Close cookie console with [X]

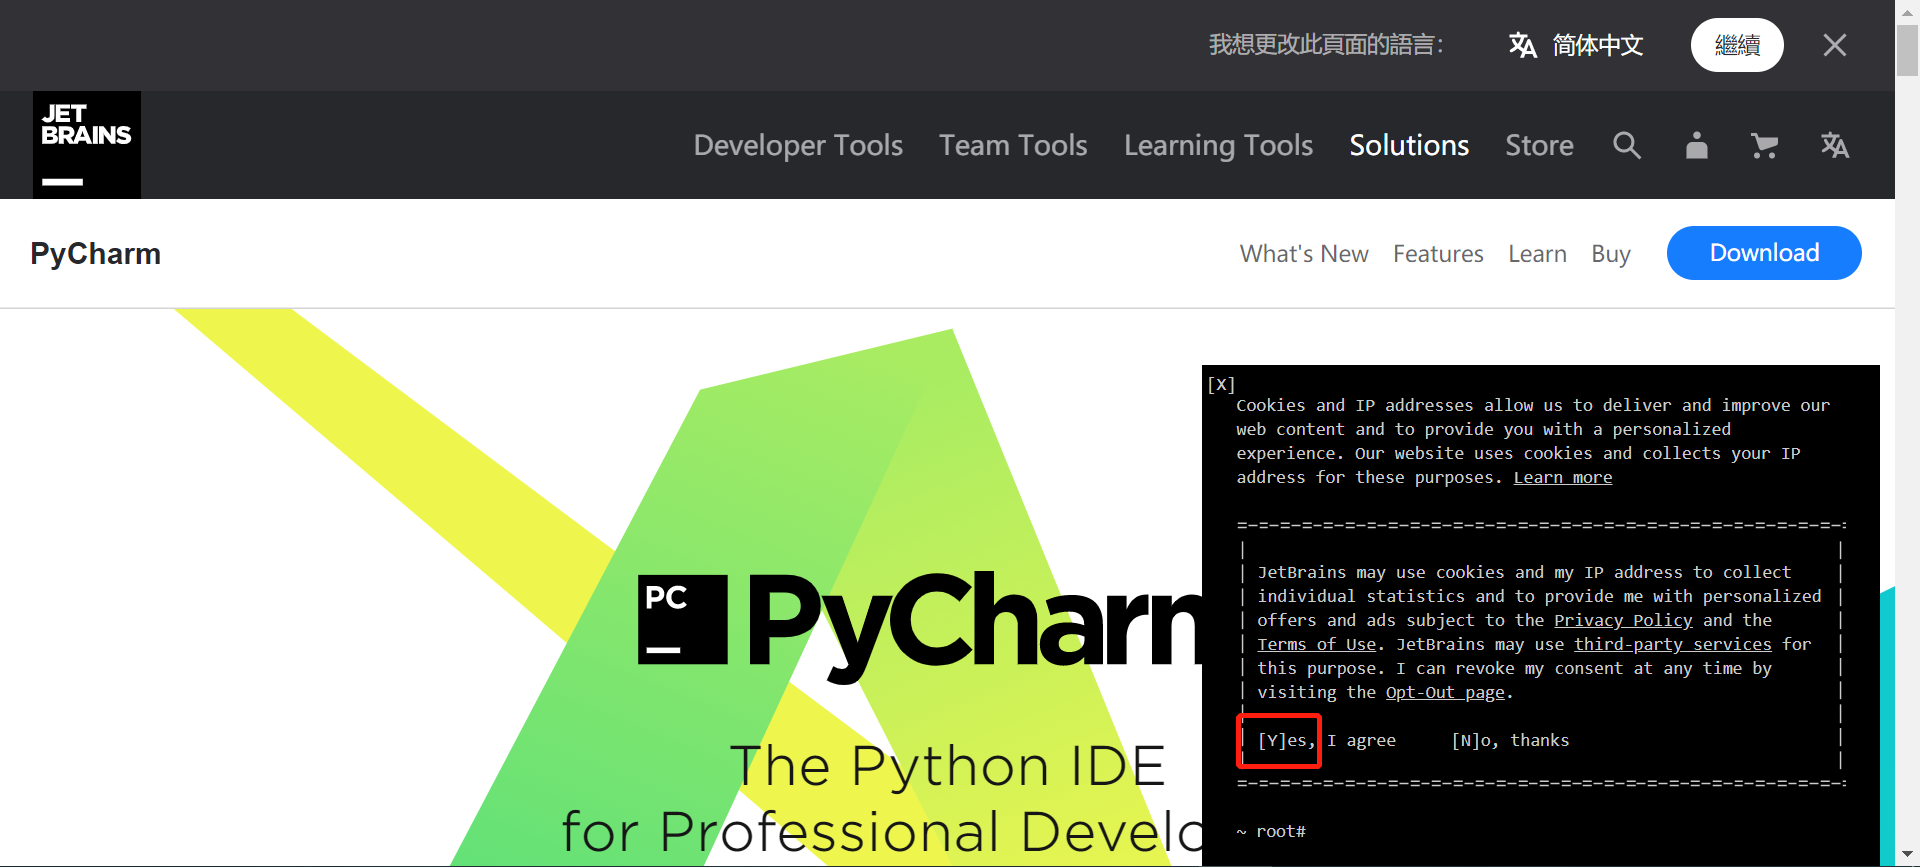click(x=1221, y=384)
